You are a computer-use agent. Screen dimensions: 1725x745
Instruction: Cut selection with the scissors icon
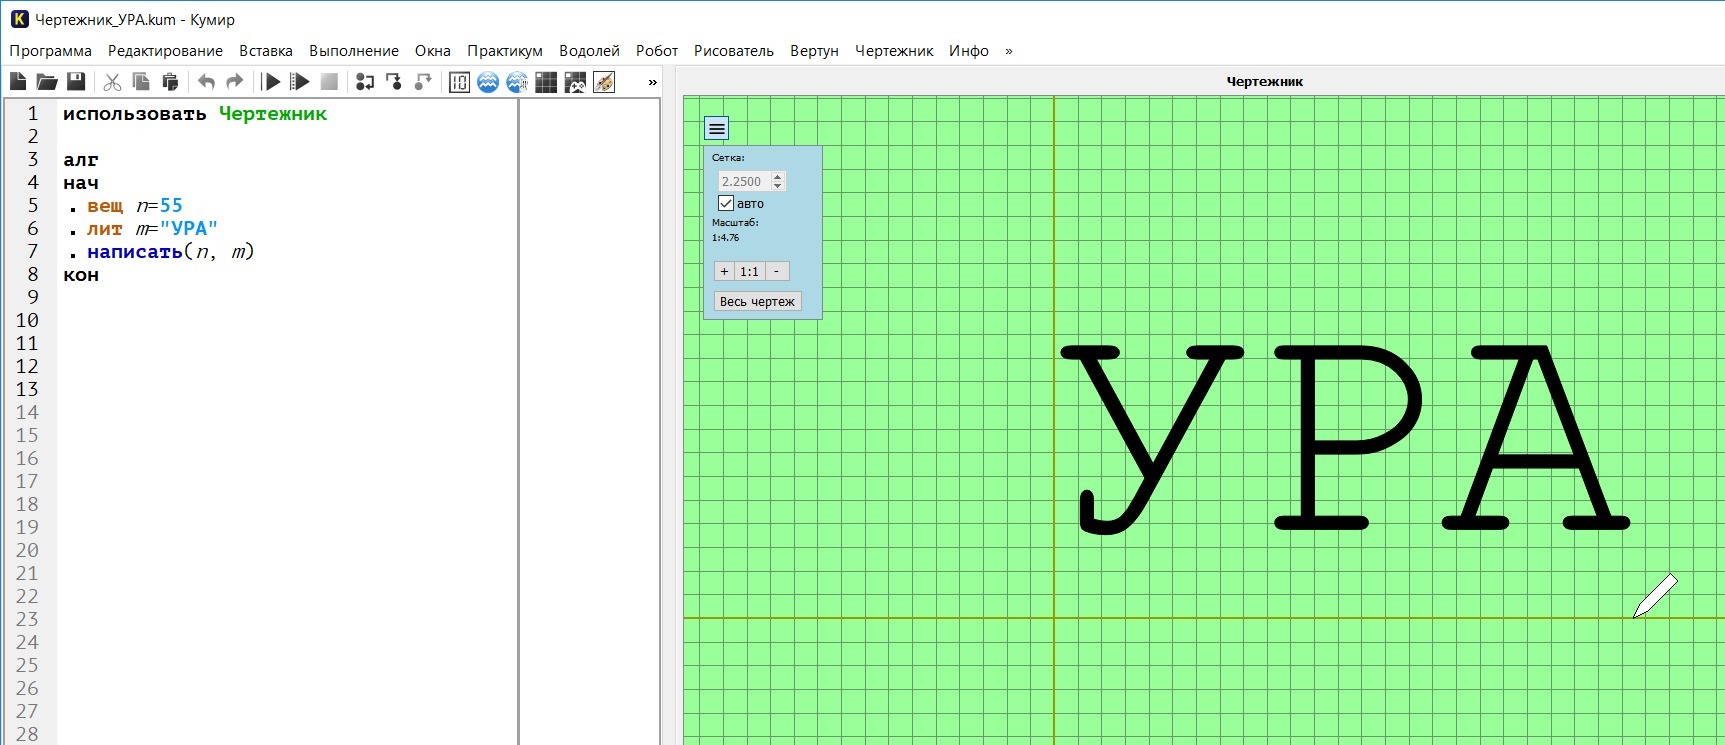click(112, 82)
